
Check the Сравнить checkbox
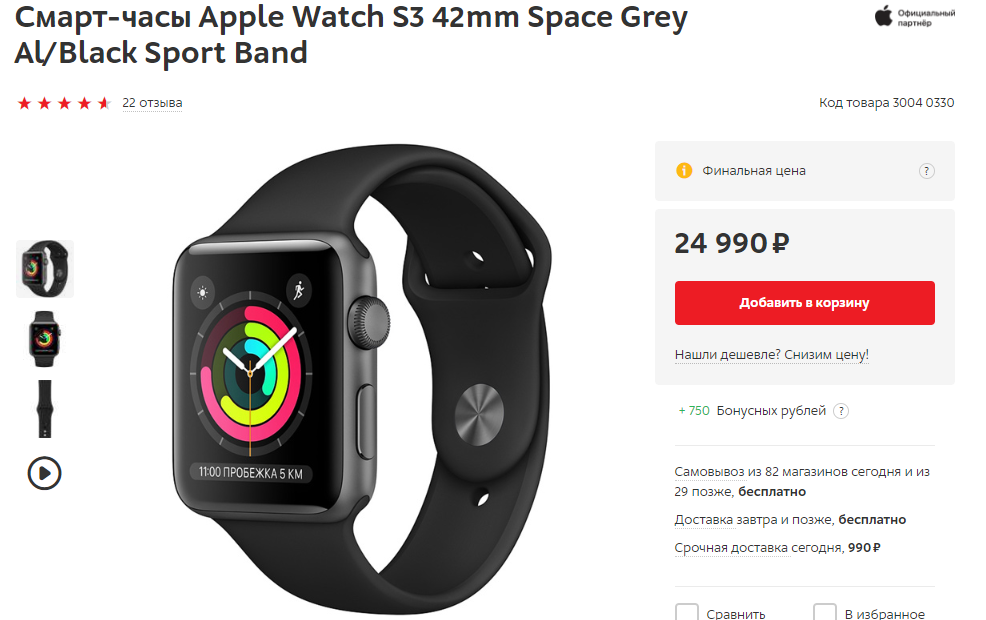click(687, 612)
